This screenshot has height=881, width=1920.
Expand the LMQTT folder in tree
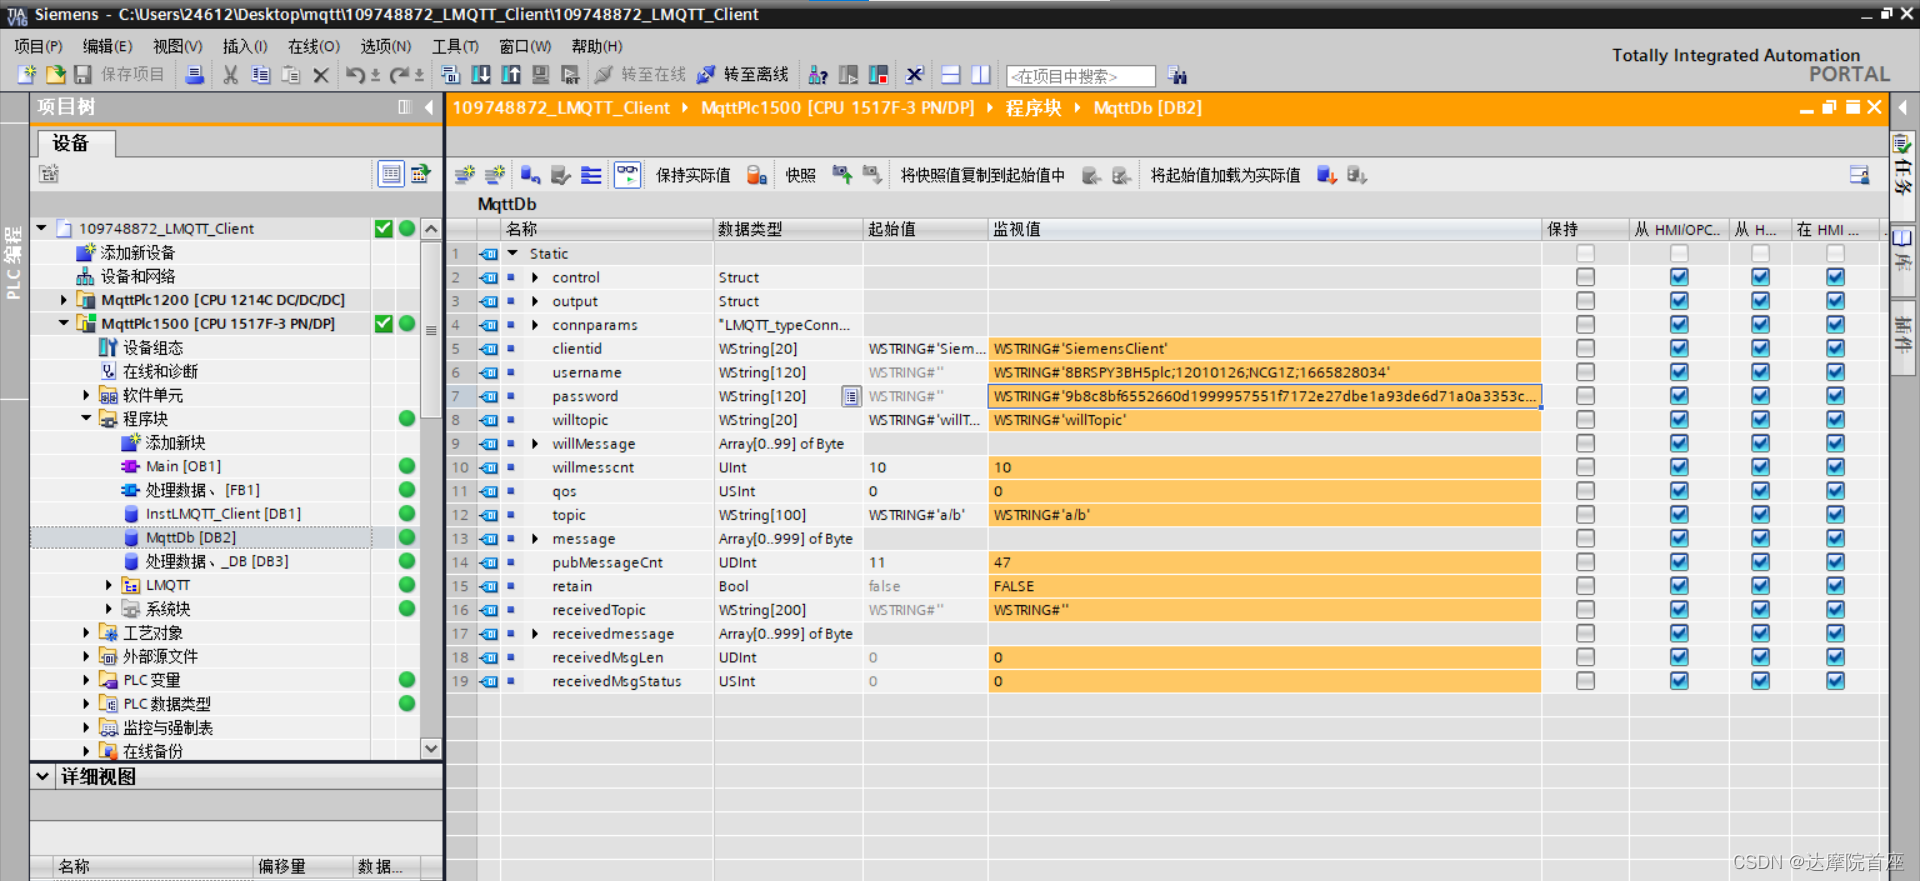pos(109,585)
